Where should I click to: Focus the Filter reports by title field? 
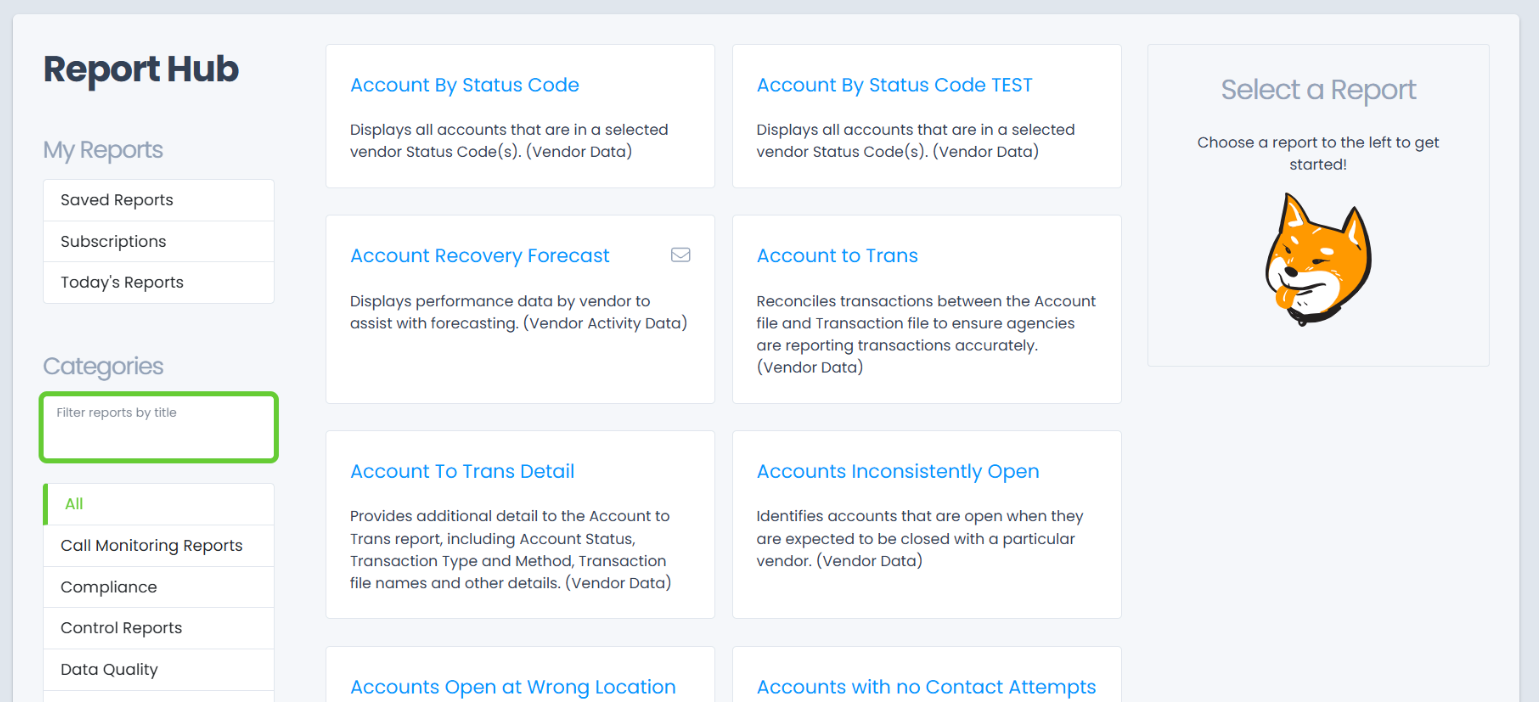tap(158, 428)
